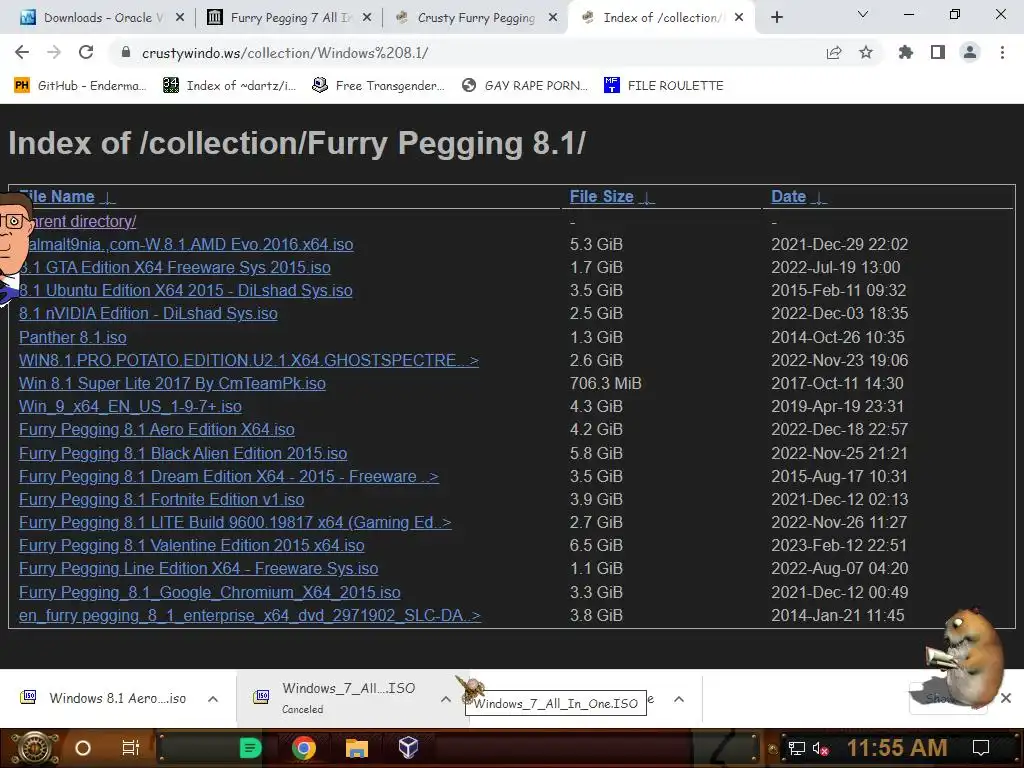Download the Black Alien Edition 2015 iso
Viewport: 1024px width, 768px height.
coord(183,453)
